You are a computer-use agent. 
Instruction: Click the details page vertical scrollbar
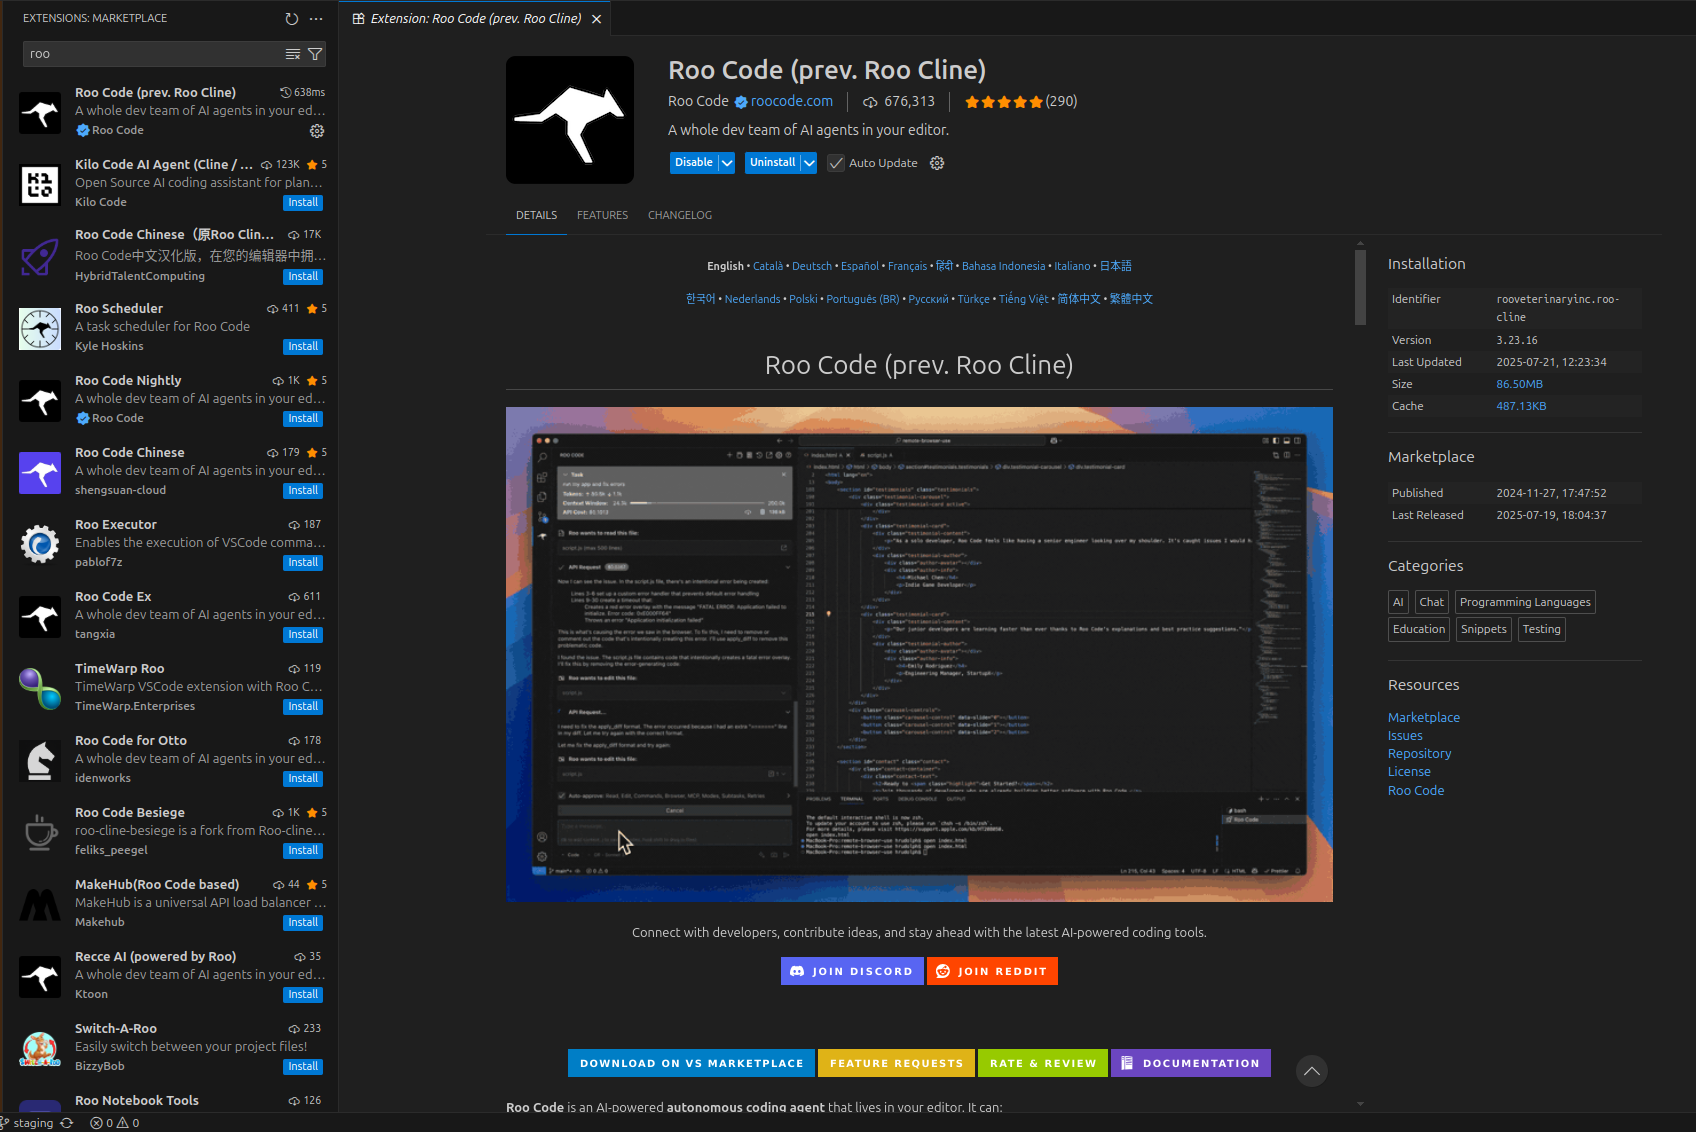pos(1360,288)
